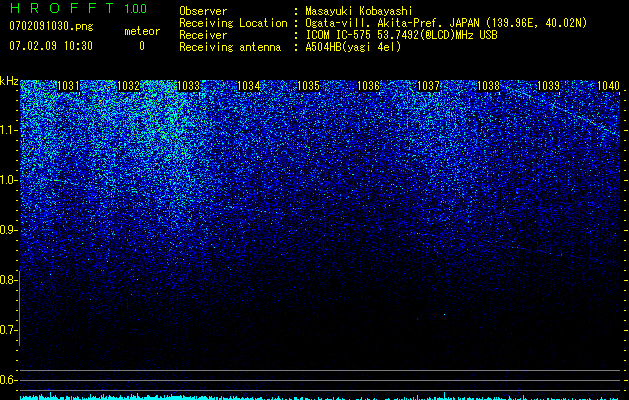The image size is (629, 400).
Task: Click the cyan signal level strip at bottom
Action: (x=320, y=396)
